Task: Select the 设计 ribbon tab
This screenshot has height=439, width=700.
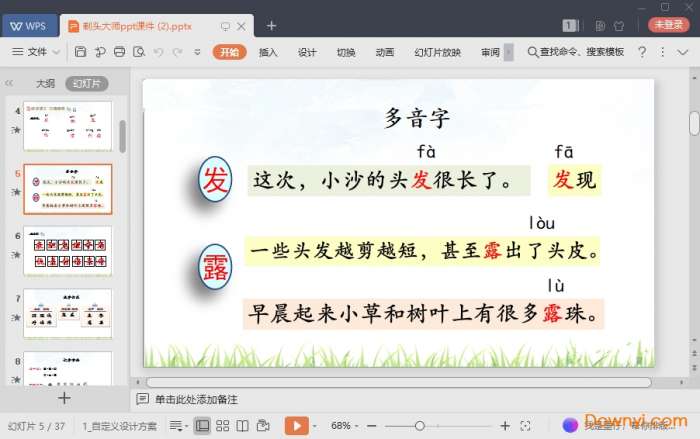Action: [307, 52]
